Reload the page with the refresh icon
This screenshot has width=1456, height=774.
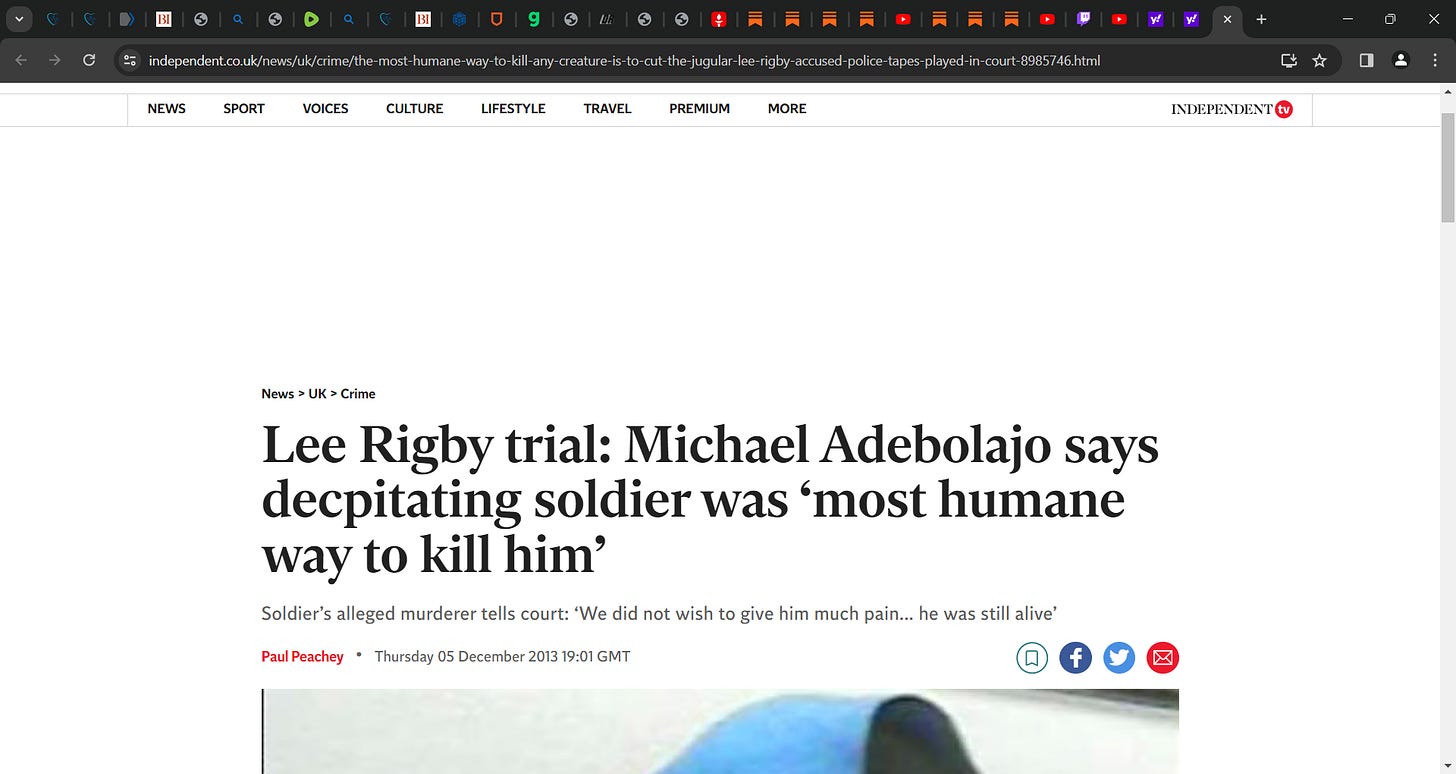[x=89, y=60]
